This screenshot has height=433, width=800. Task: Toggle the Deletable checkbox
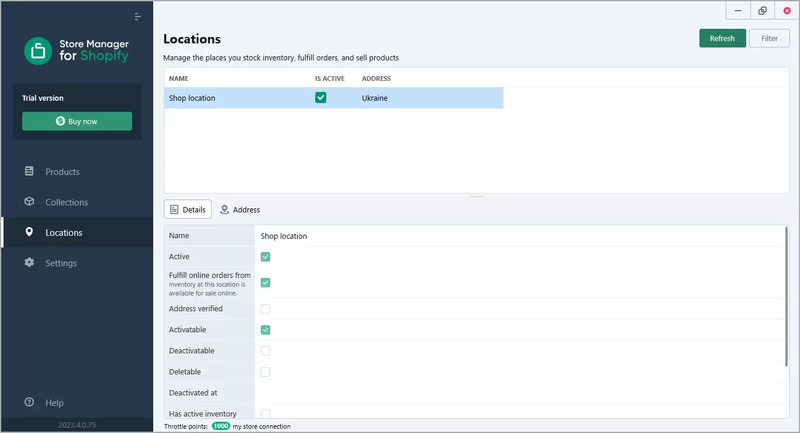[265, 372]
